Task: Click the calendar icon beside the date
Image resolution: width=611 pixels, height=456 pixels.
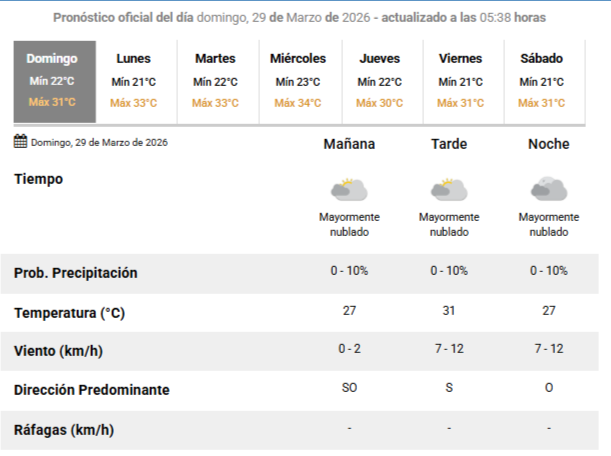Action: pos(21,142)
